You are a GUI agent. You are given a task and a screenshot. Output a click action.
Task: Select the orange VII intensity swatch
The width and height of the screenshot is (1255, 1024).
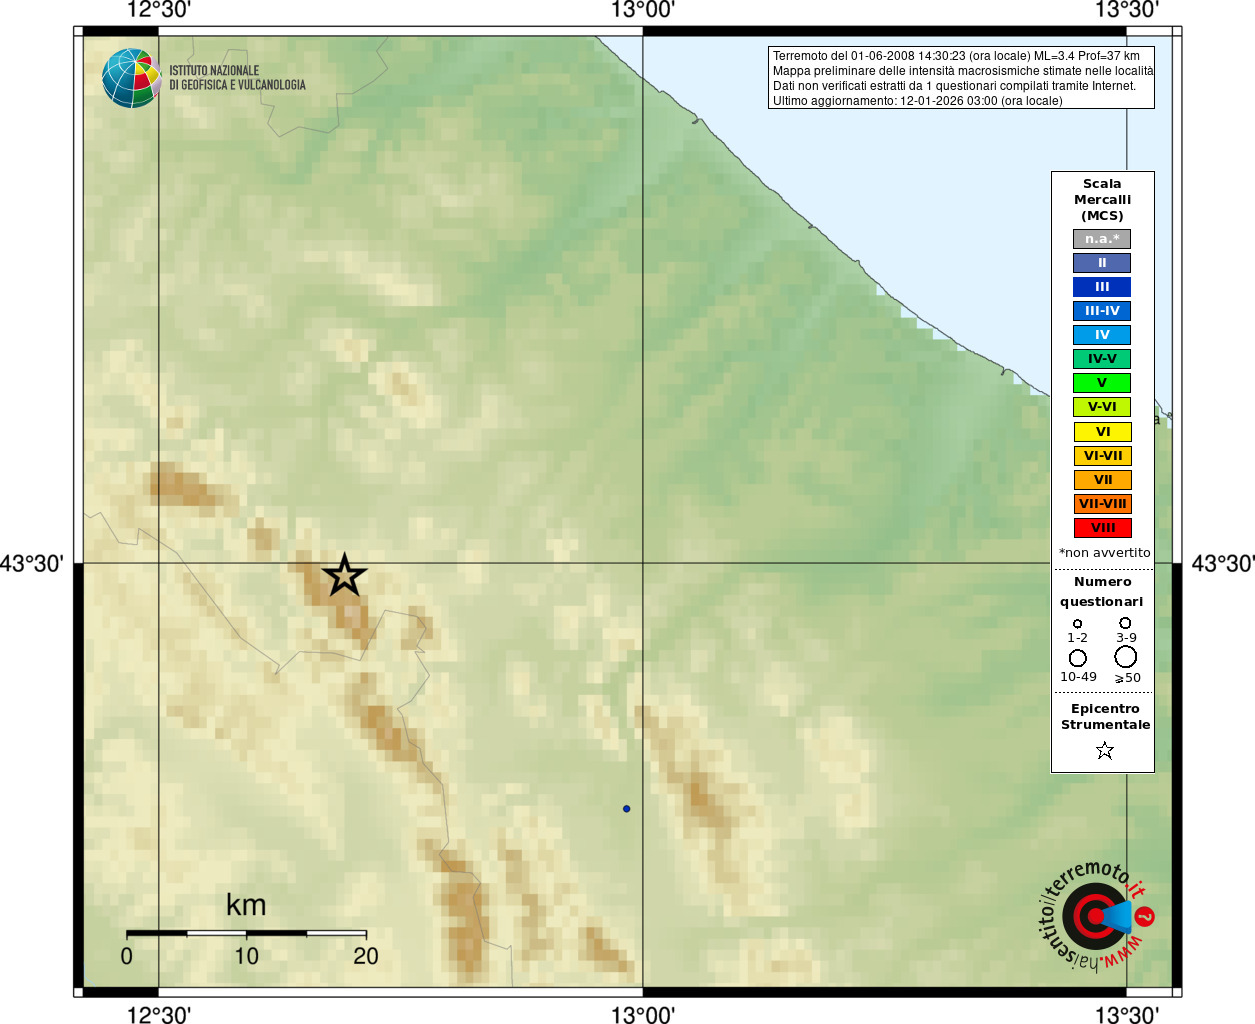click(1102, 480)
